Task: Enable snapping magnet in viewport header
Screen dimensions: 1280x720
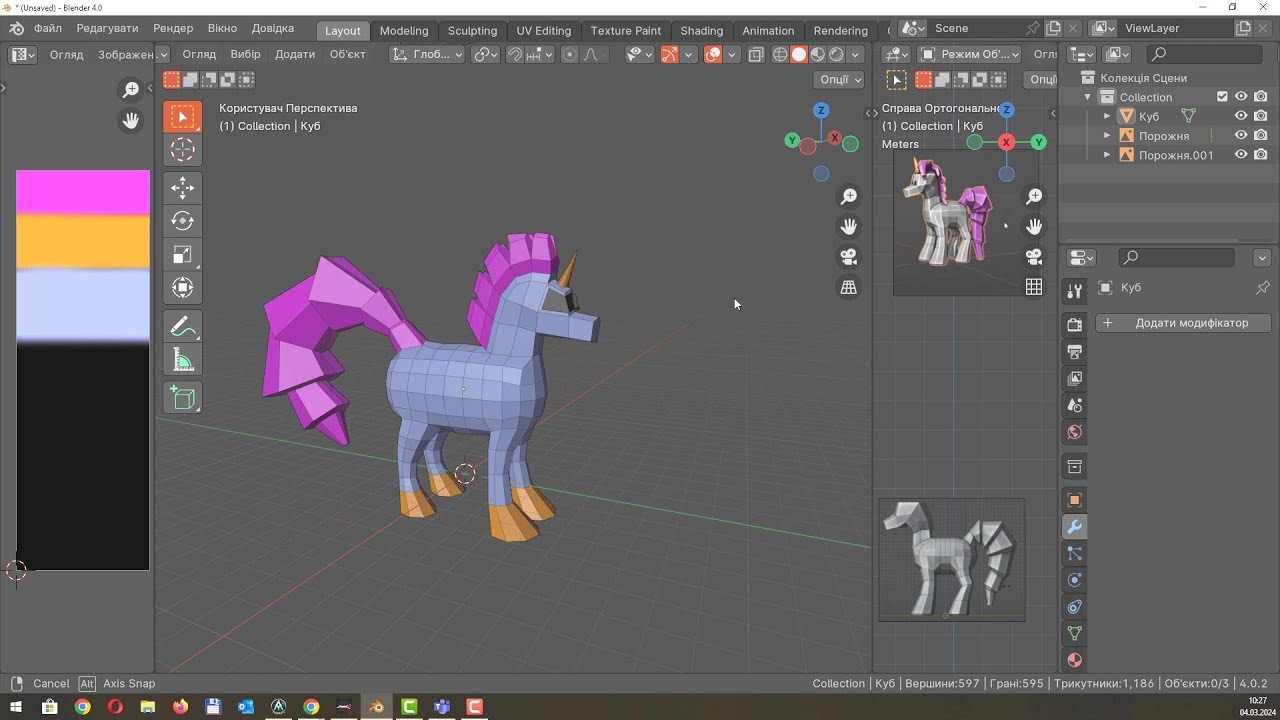Action: pos(514,55)
